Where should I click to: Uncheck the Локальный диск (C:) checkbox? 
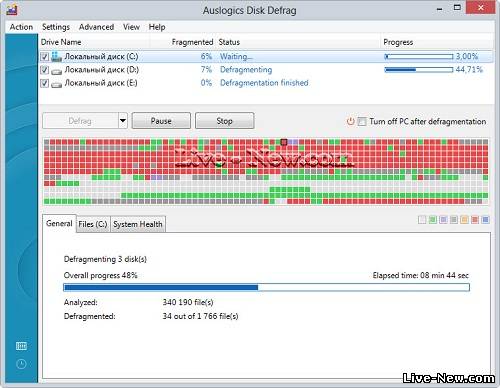click(x=45, y=57)
